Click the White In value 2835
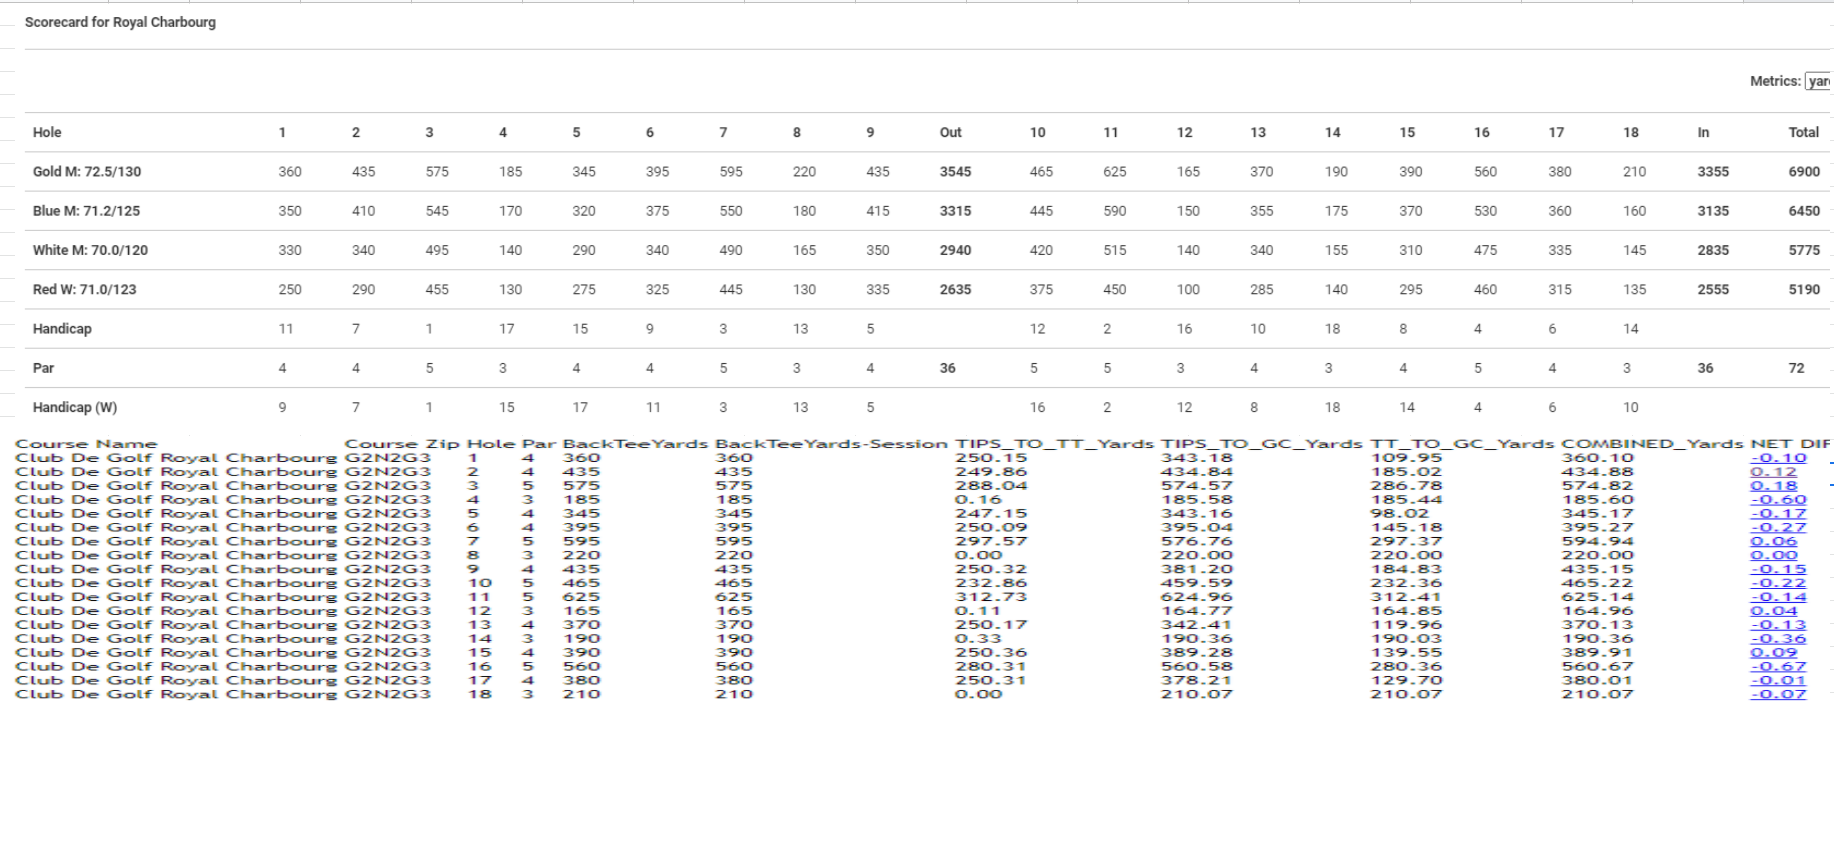 pos(1713,250)
